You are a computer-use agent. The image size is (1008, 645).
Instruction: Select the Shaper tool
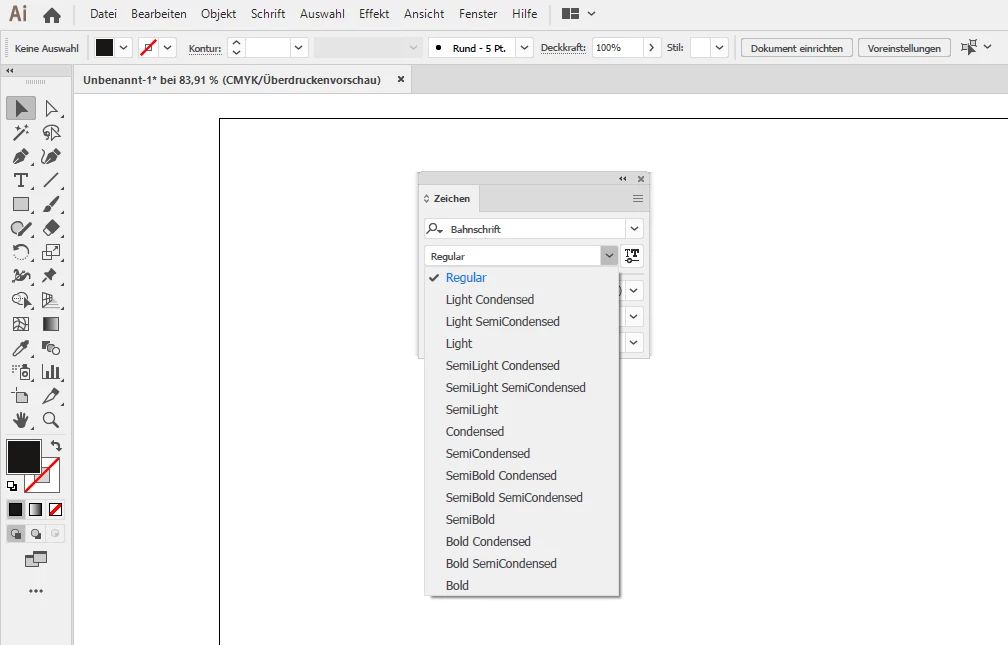pos(21,228)
